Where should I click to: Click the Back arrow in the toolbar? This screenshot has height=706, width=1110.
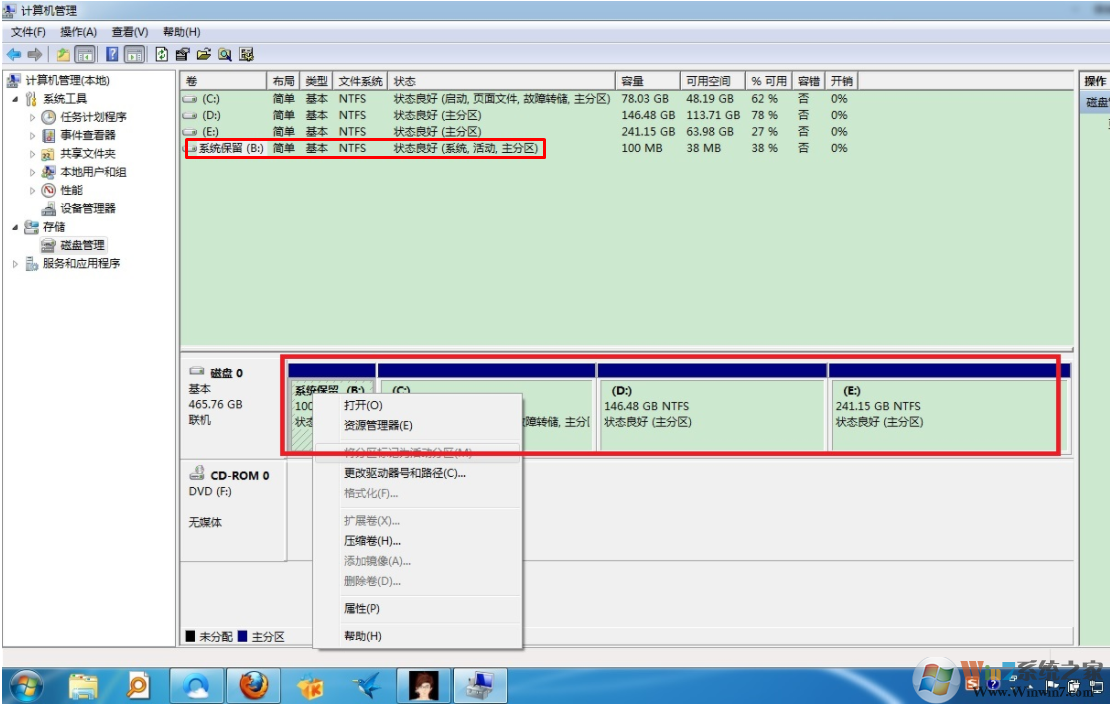click(14, 54)
